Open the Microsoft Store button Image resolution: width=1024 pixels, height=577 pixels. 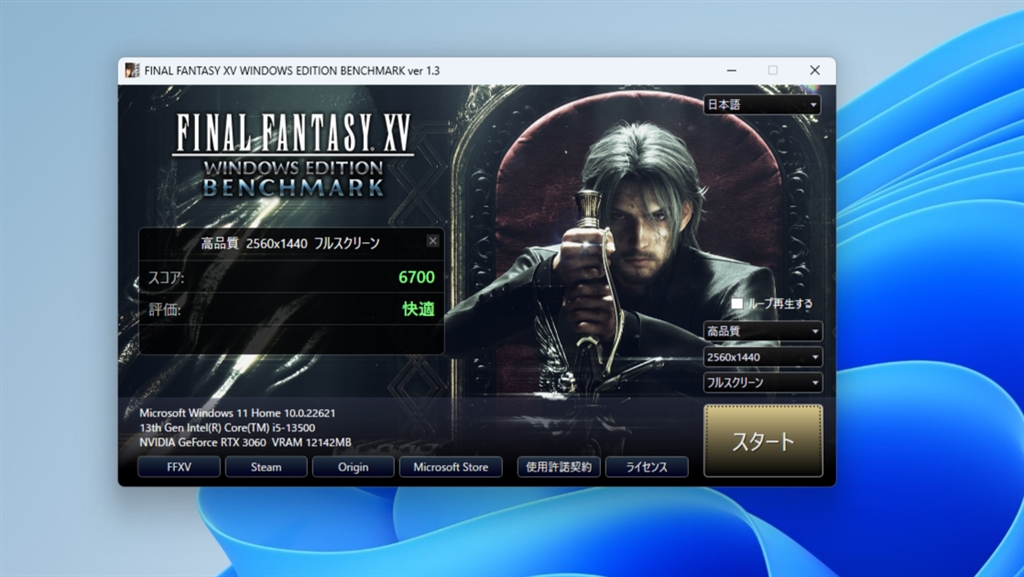[450, 467]
